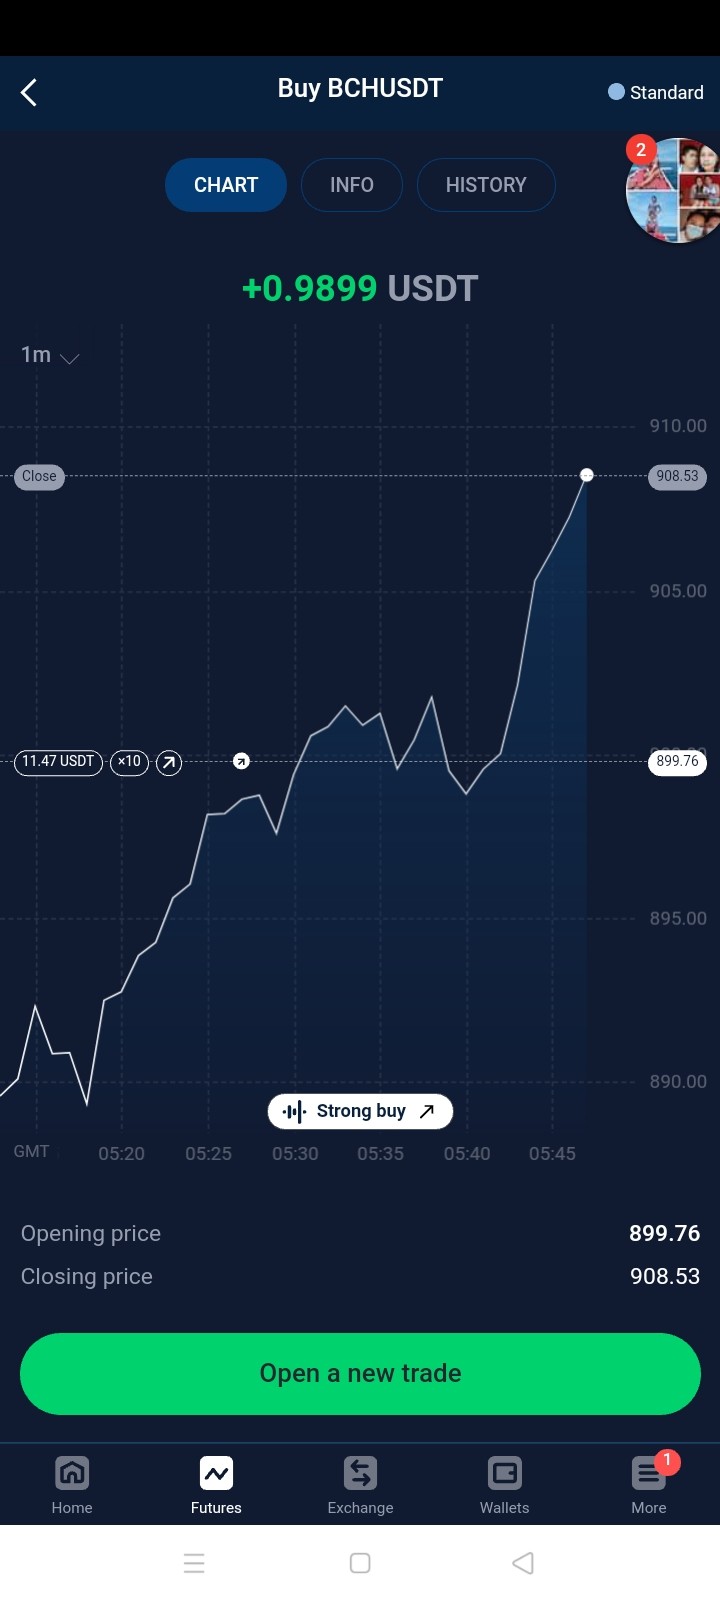This screenshot has width=720, height=1600.
Task: Open the Home tab icon
Action: 72,1473
